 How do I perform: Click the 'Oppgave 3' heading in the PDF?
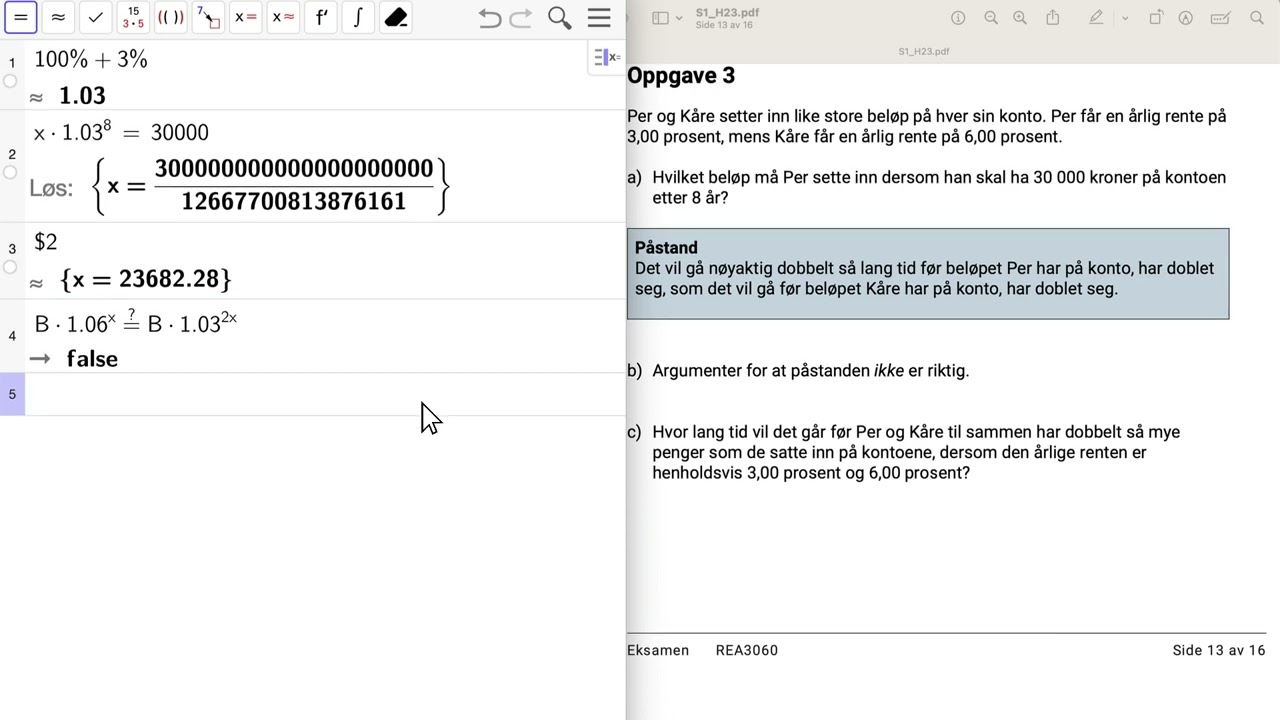[x=681, y=76]
